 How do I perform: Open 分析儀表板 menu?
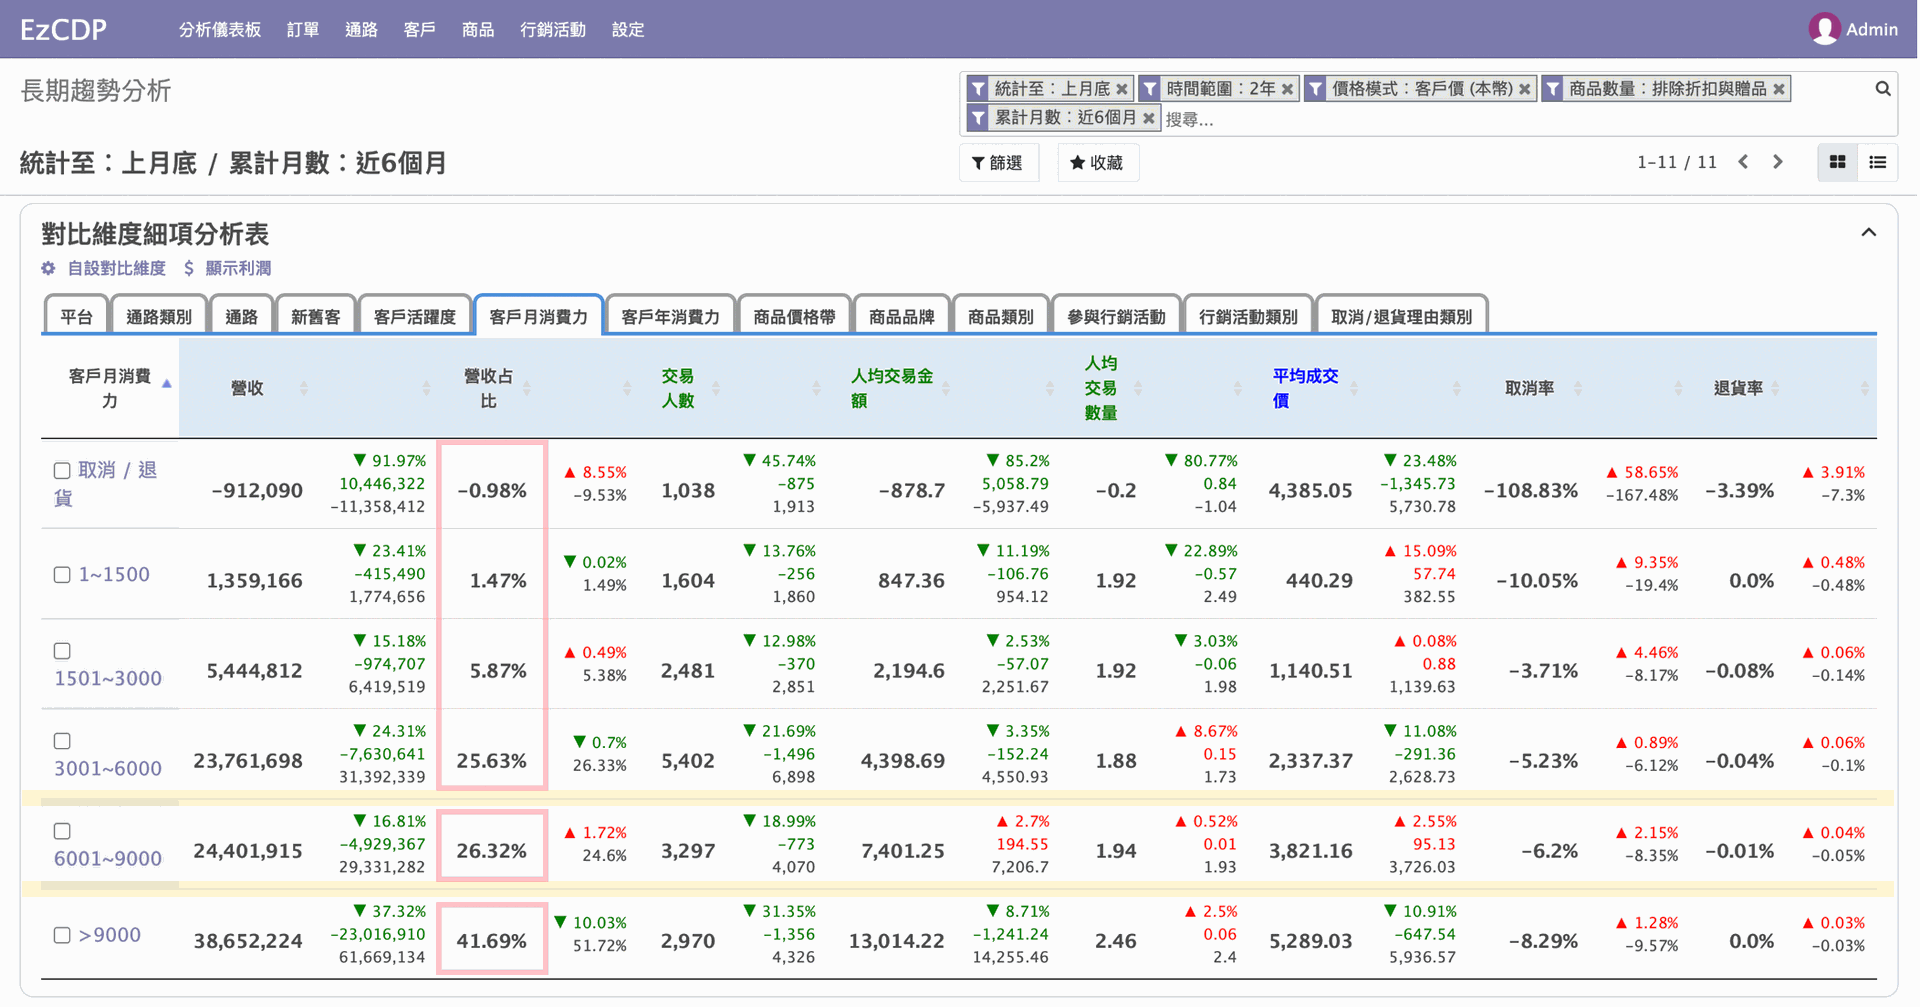(219, 30)
